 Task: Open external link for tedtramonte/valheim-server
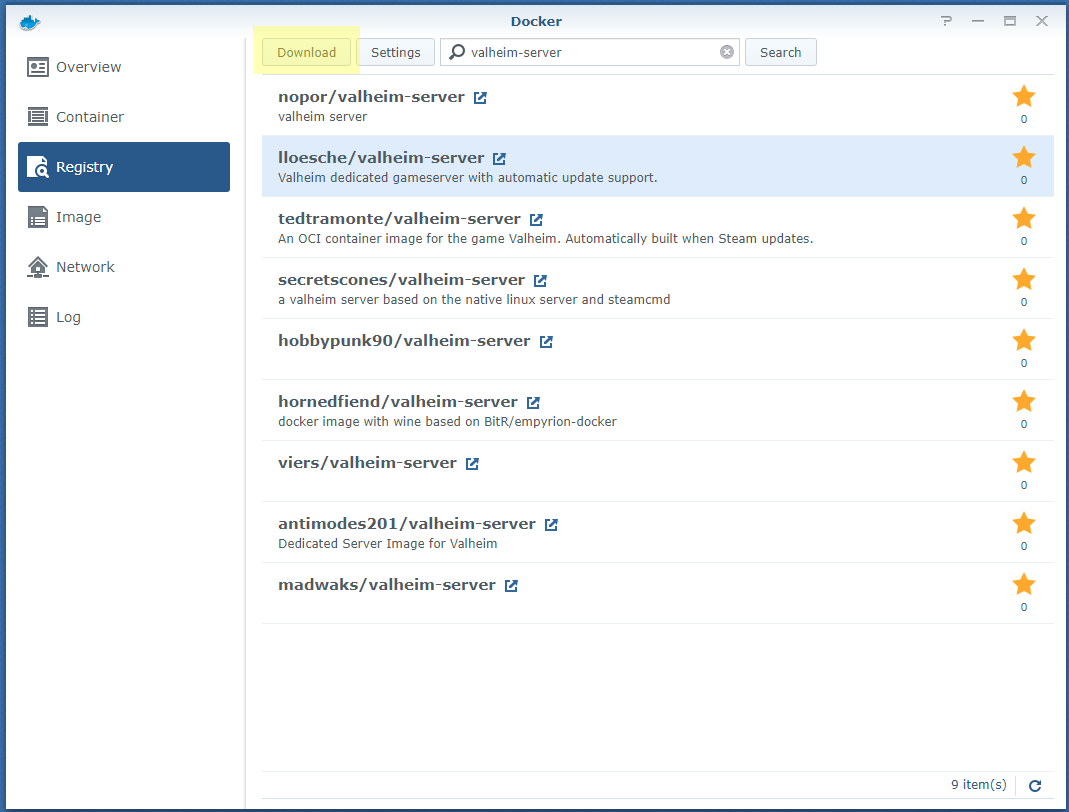pos(536,220)
